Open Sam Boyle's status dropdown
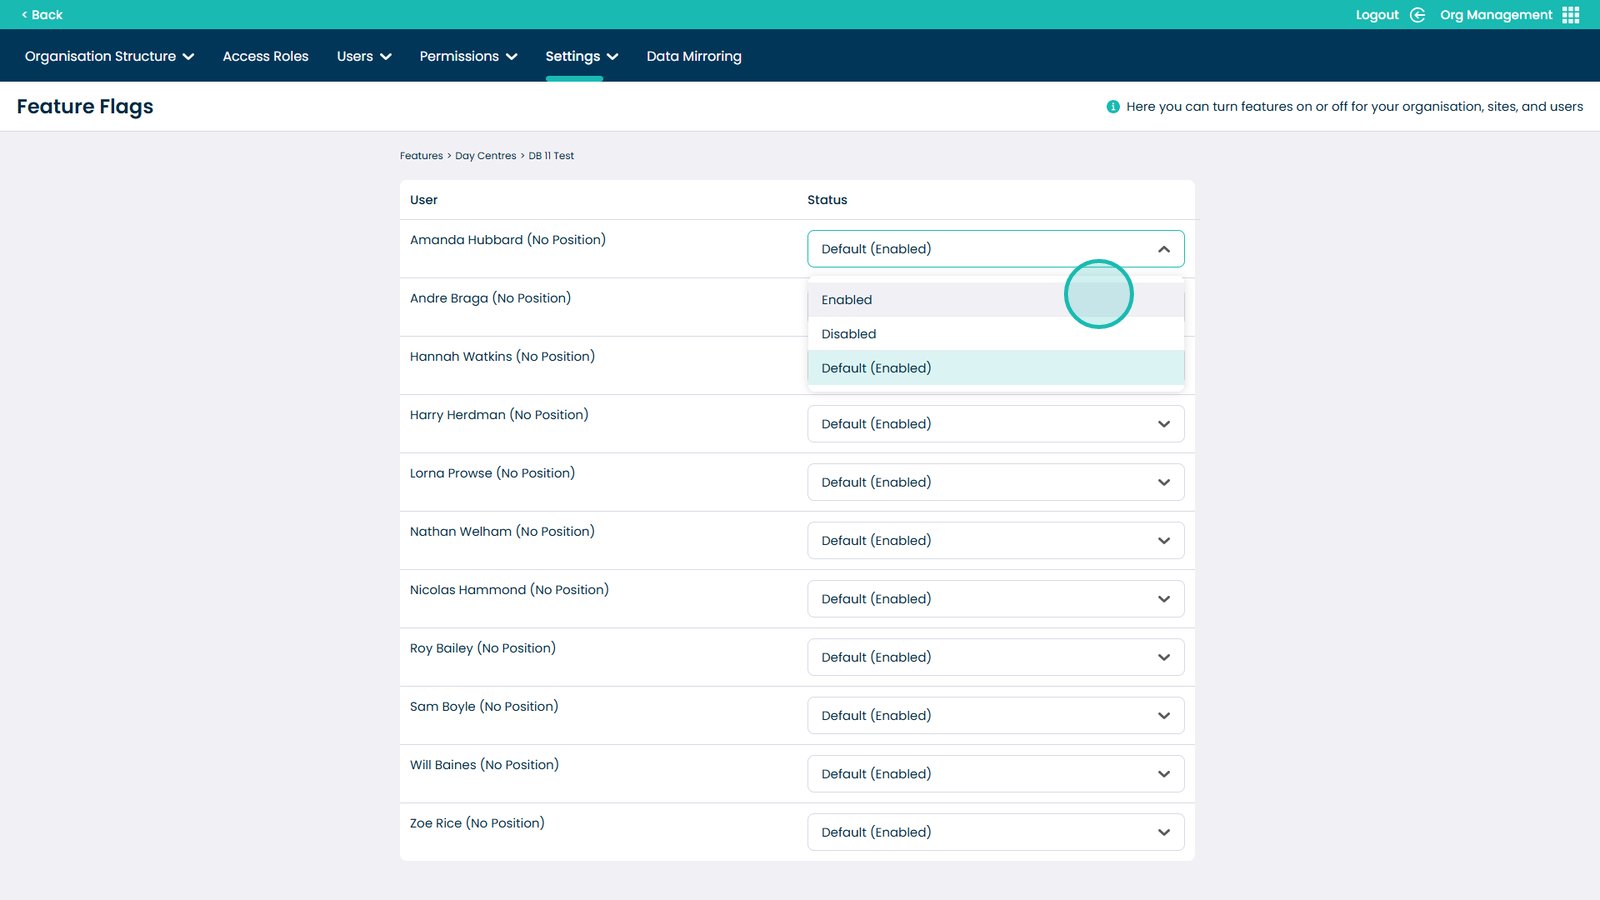 pyautogui.click(x=1164, y=715)
